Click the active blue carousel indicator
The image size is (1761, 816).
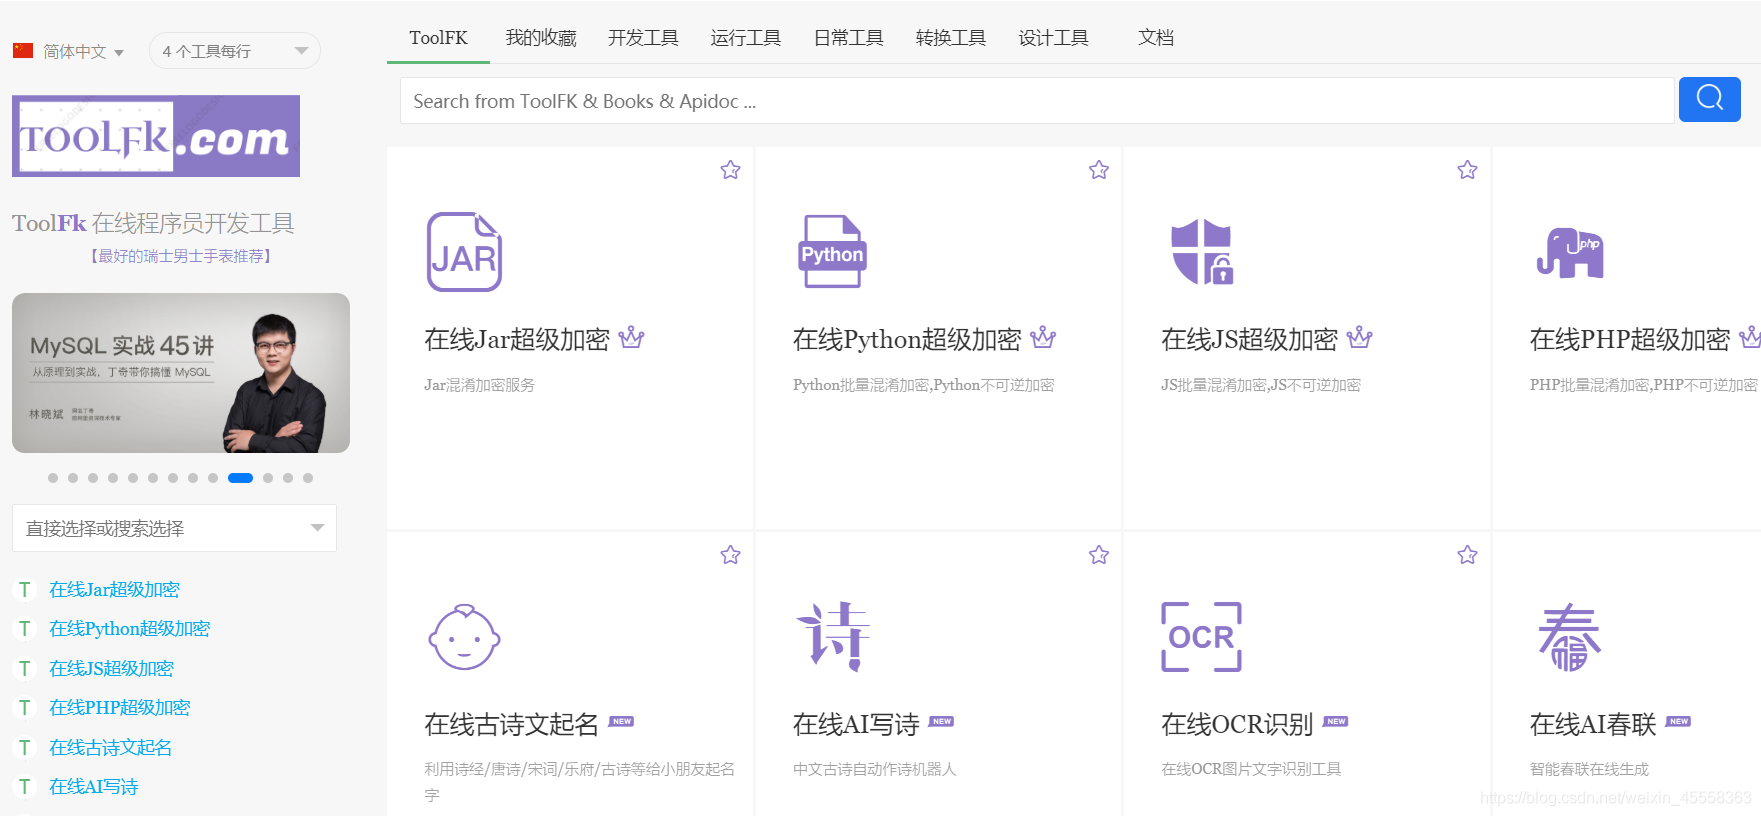pos(240,478)
